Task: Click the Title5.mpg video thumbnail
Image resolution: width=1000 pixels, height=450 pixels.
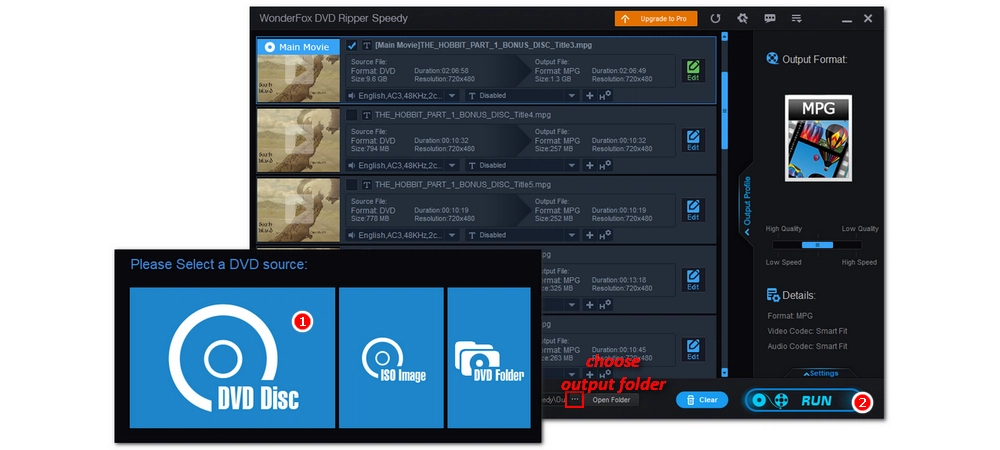Action: point(298,210)
